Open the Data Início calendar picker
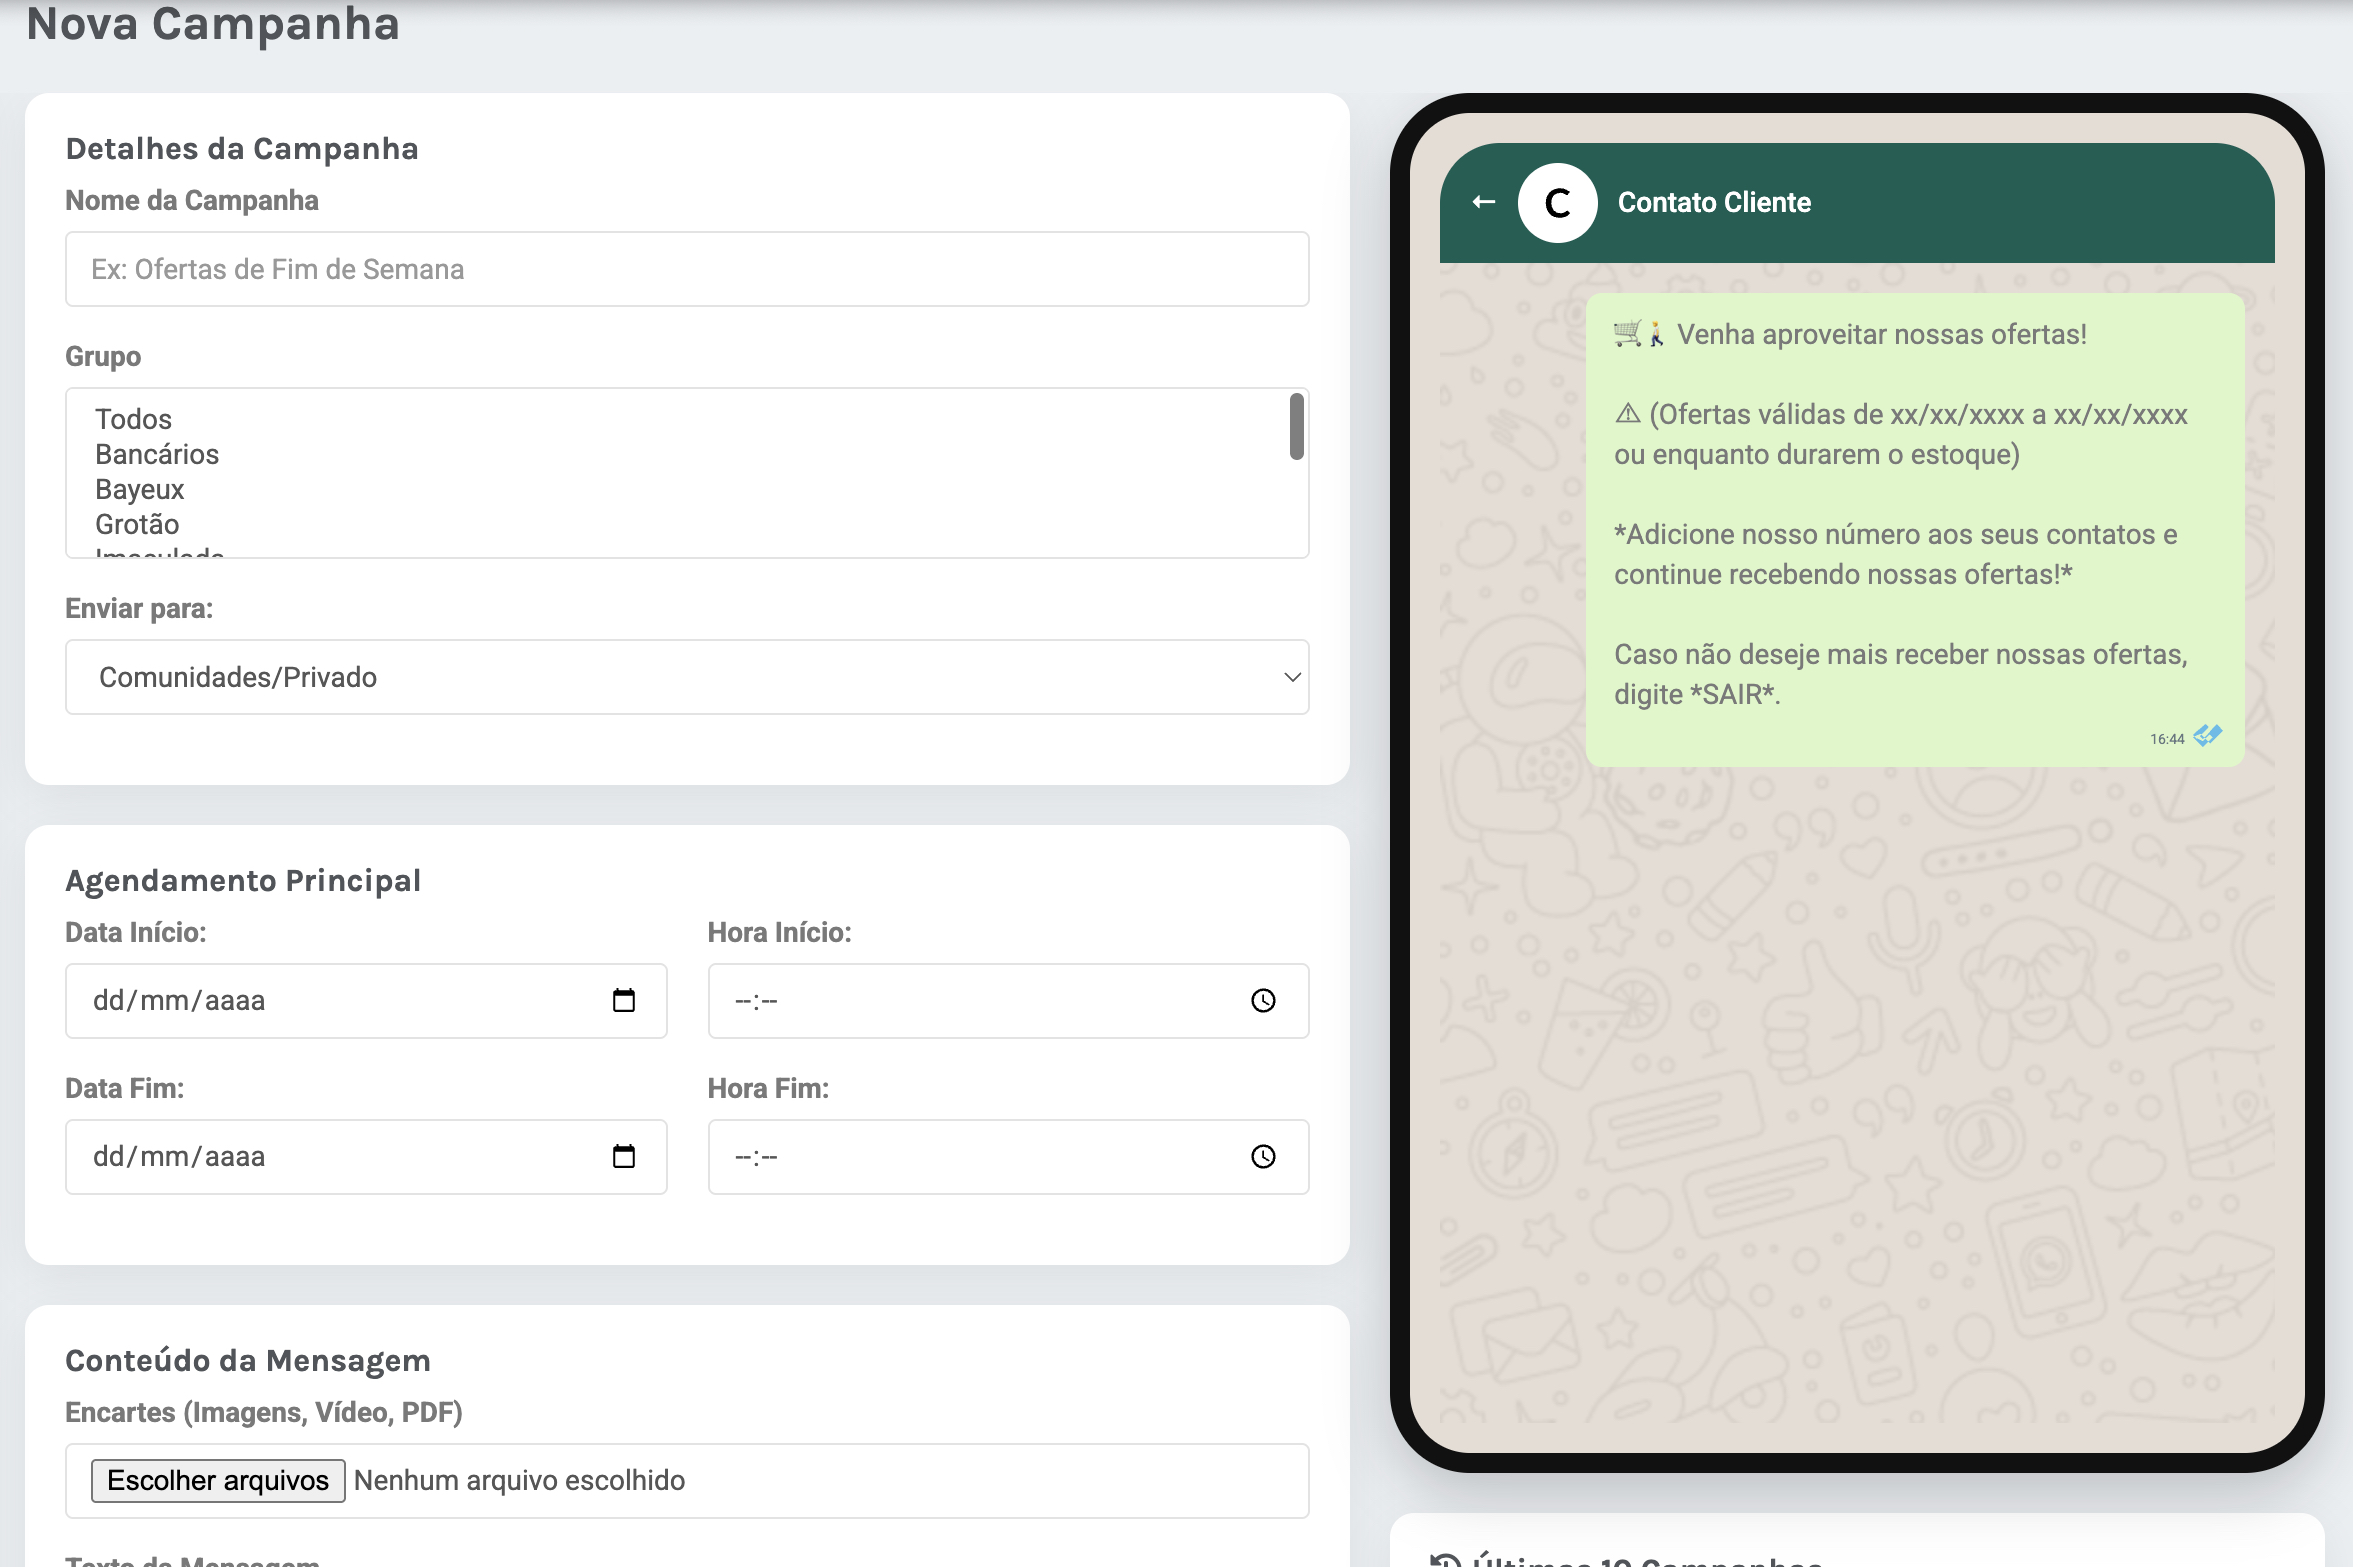The image size is (2353, 1567). pos(624,1000)
